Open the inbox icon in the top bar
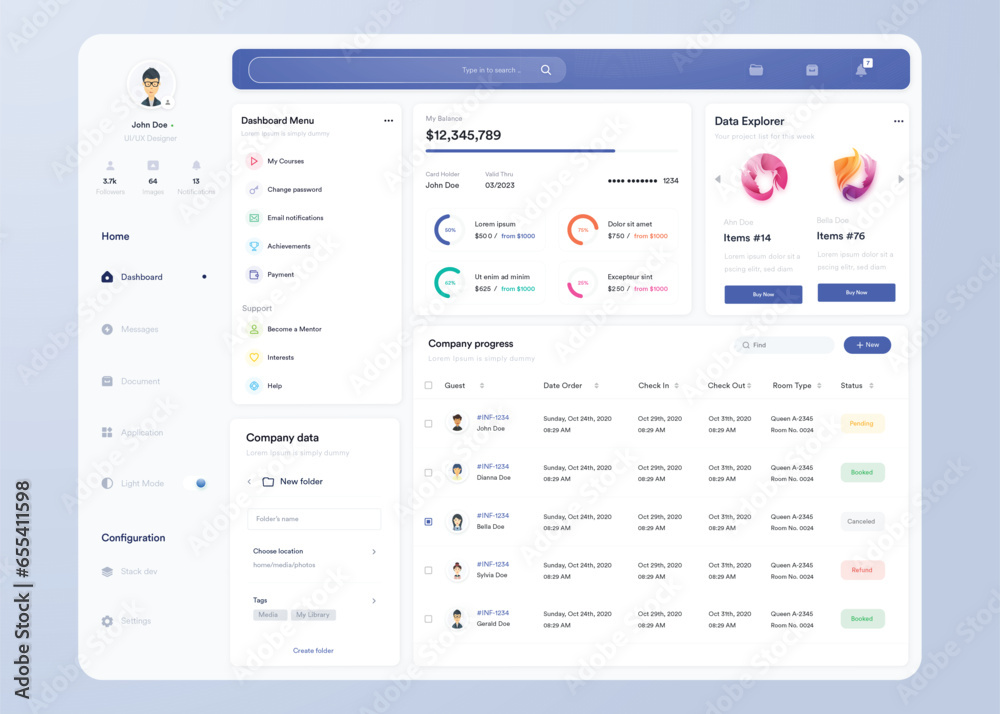The image size is (1000, 714). click(812, 69)
